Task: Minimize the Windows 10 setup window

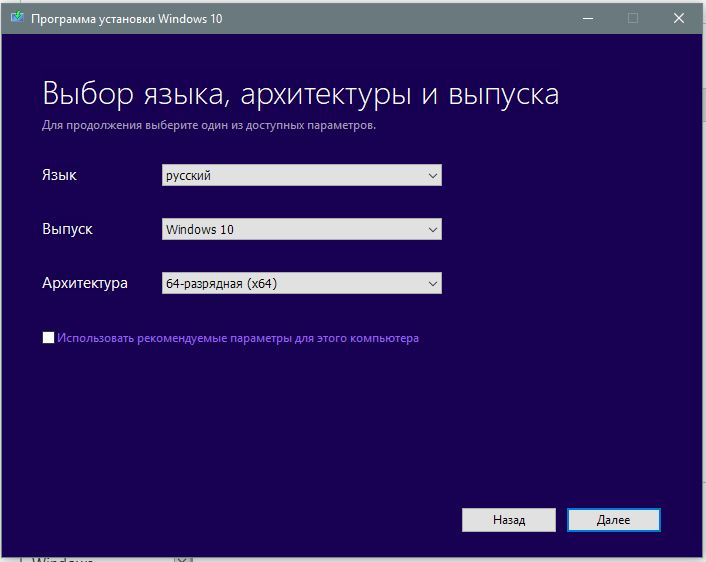Action: (588, 18)
